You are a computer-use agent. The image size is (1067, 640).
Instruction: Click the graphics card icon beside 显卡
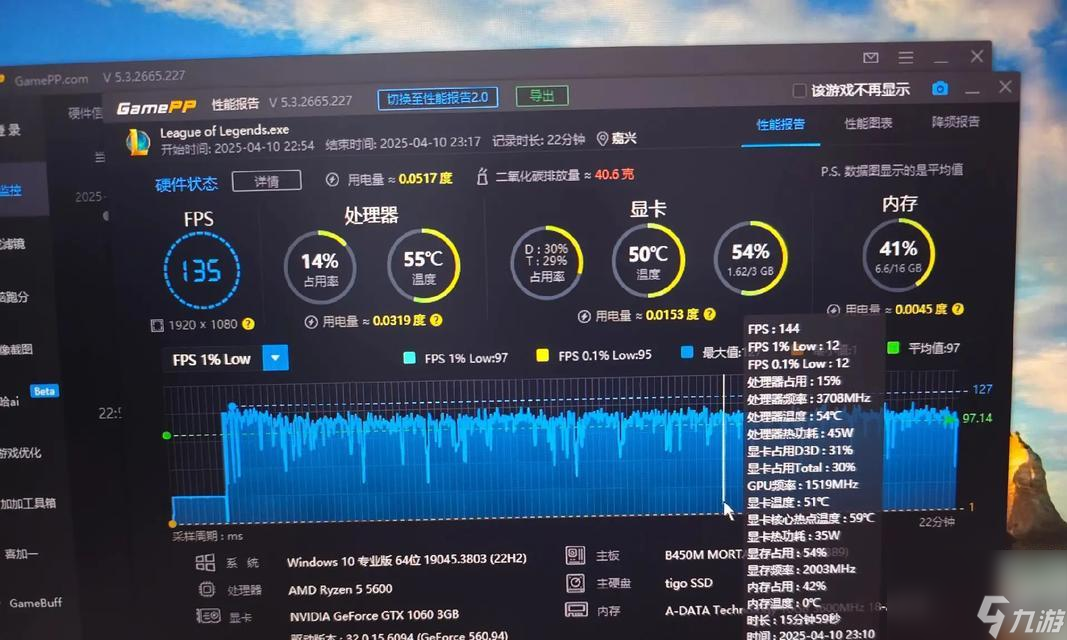click(208, 616)
